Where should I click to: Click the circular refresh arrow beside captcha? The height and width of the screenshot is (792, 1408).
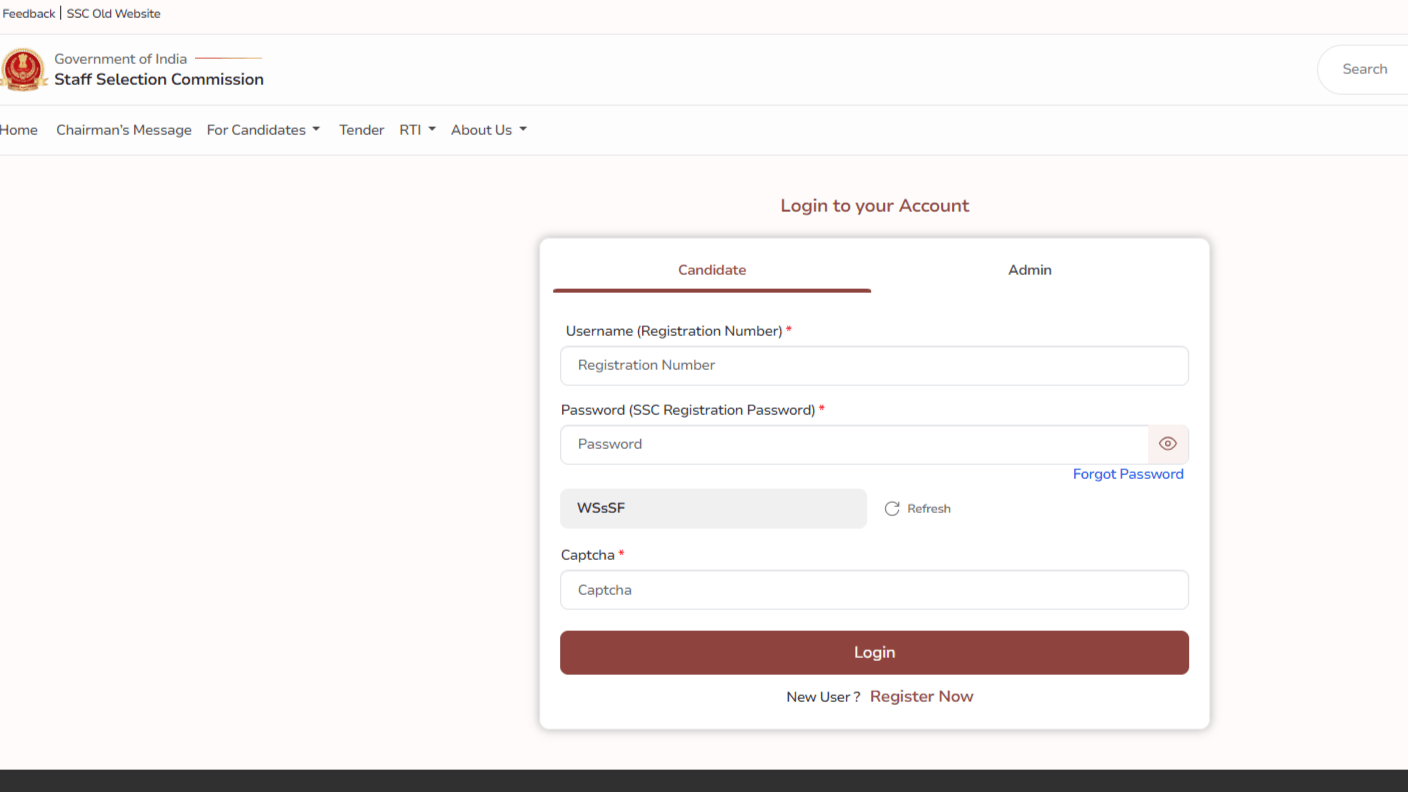click(x=892, y=508)
